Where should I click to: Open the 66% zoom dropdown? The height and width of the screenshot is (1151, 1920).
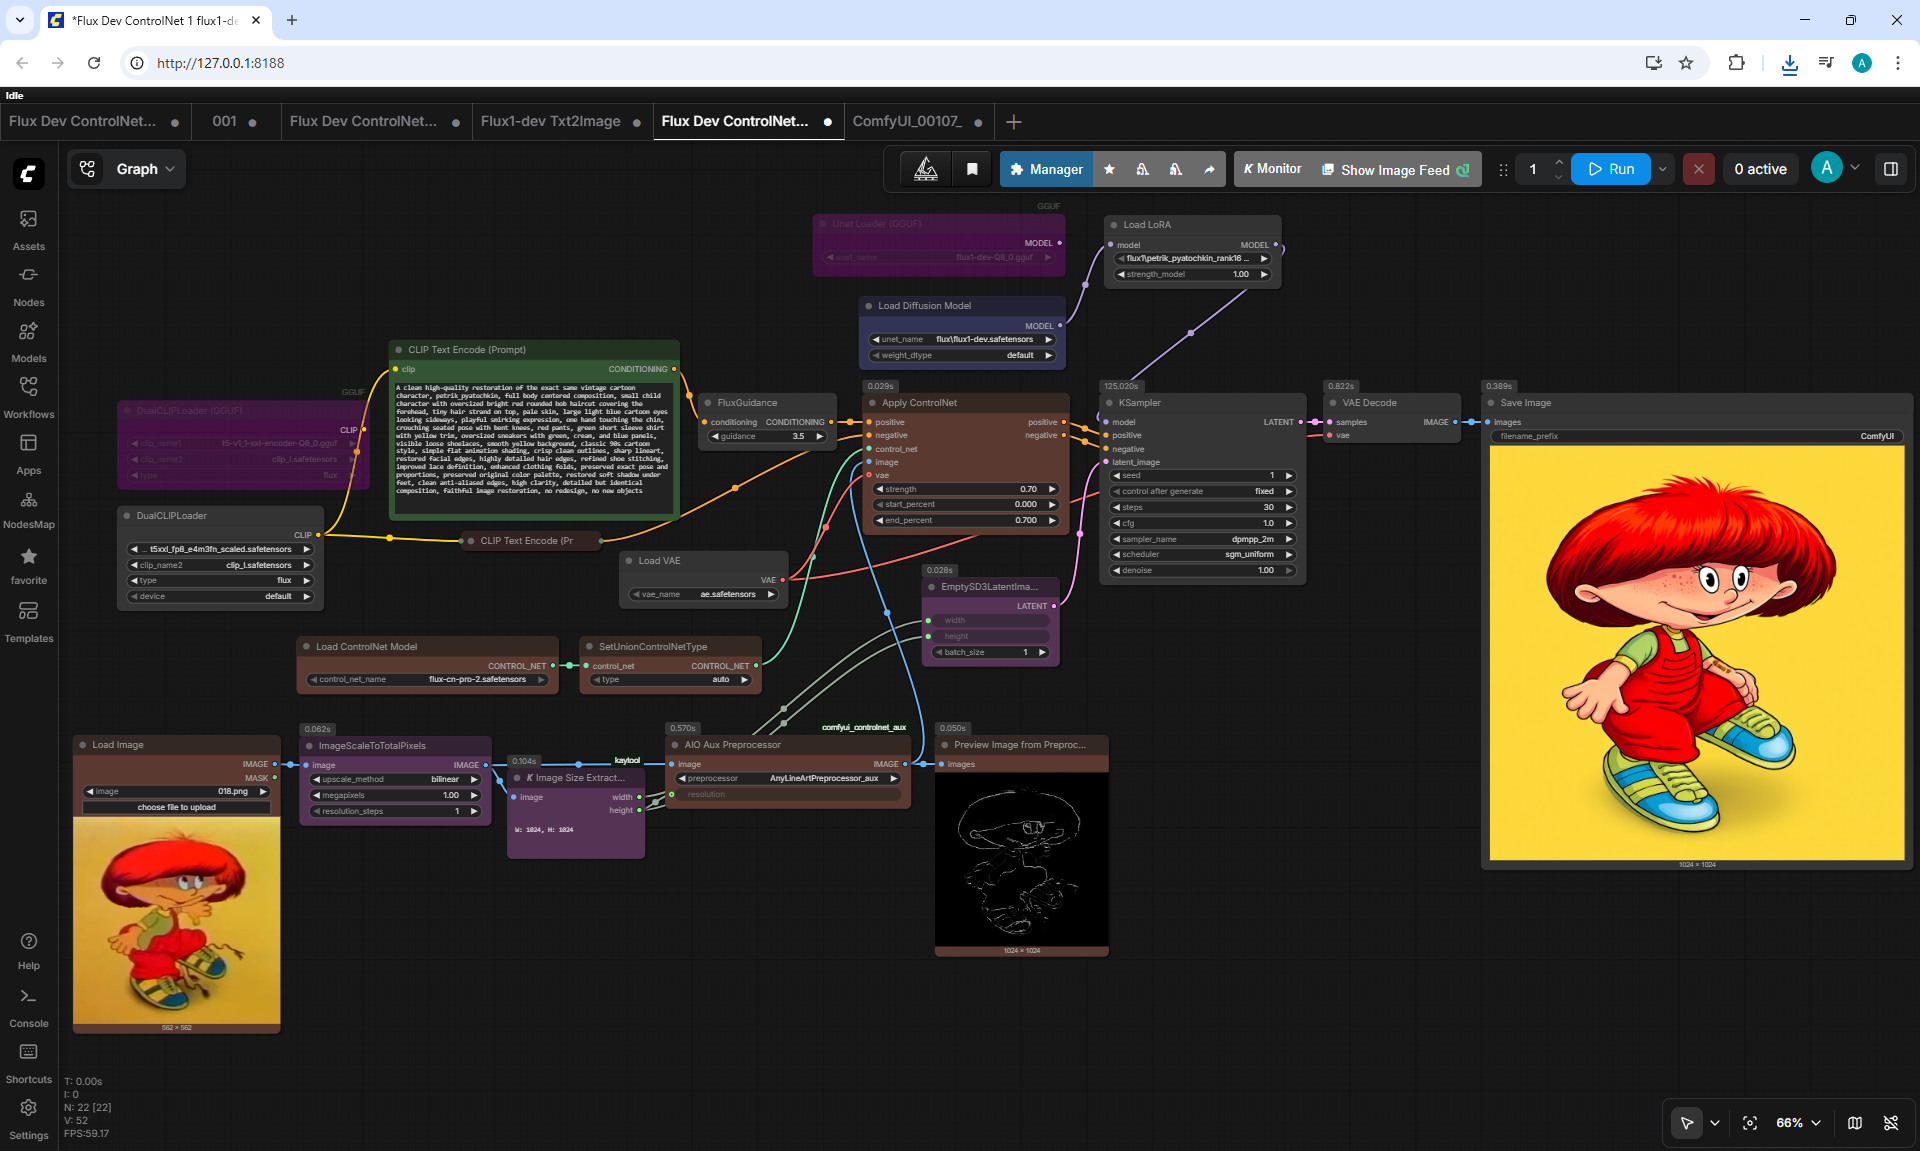pyautogui.click(x=1797, y=1123)
